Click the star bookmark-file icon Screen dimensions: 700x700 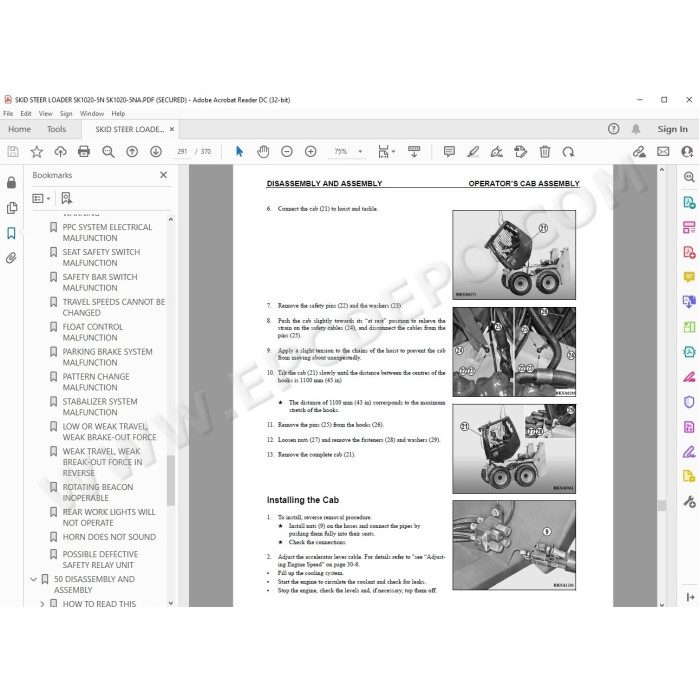tap(37, 152)
